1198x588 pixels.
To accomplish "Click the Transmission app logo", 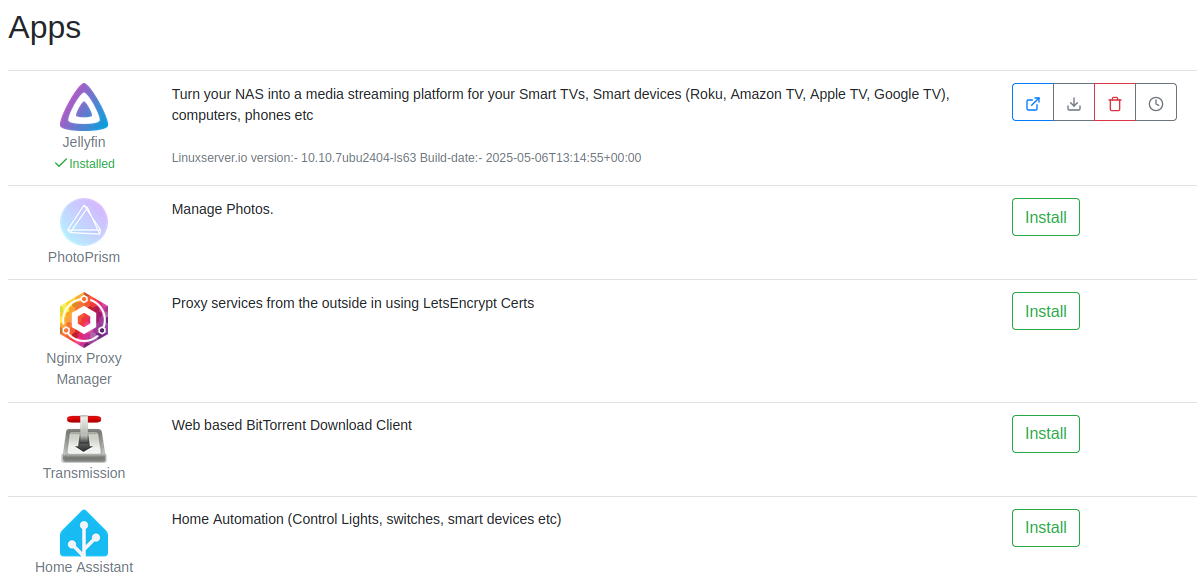I will [84, 438].
